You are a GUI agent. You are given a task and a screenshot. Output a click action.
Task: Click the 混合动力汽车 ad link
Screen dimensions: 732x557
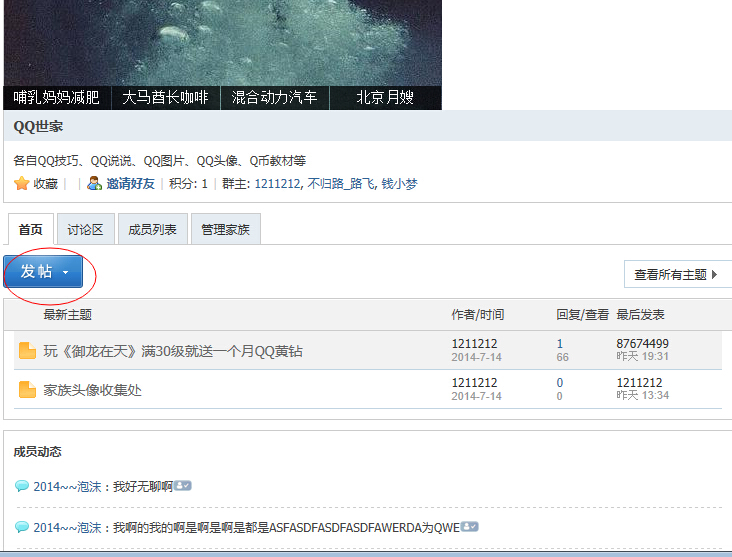coord(275,98)
